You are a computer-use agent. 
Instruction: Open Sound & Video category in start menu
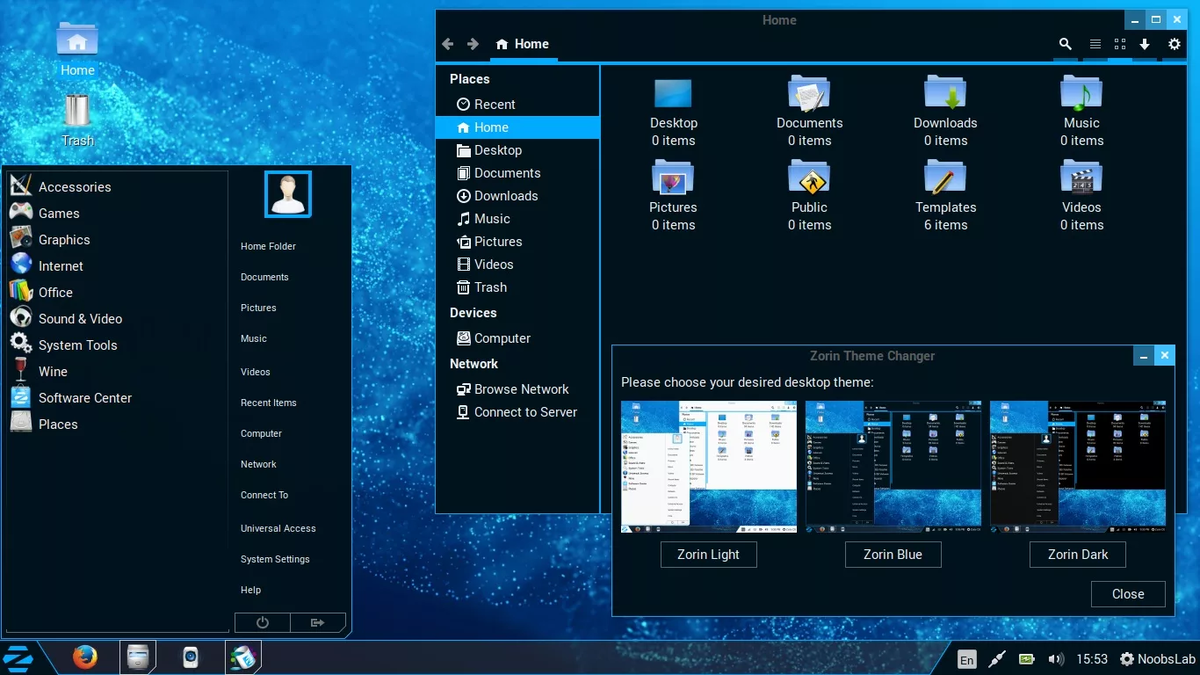pyautogui.click(x=118, y=319)
